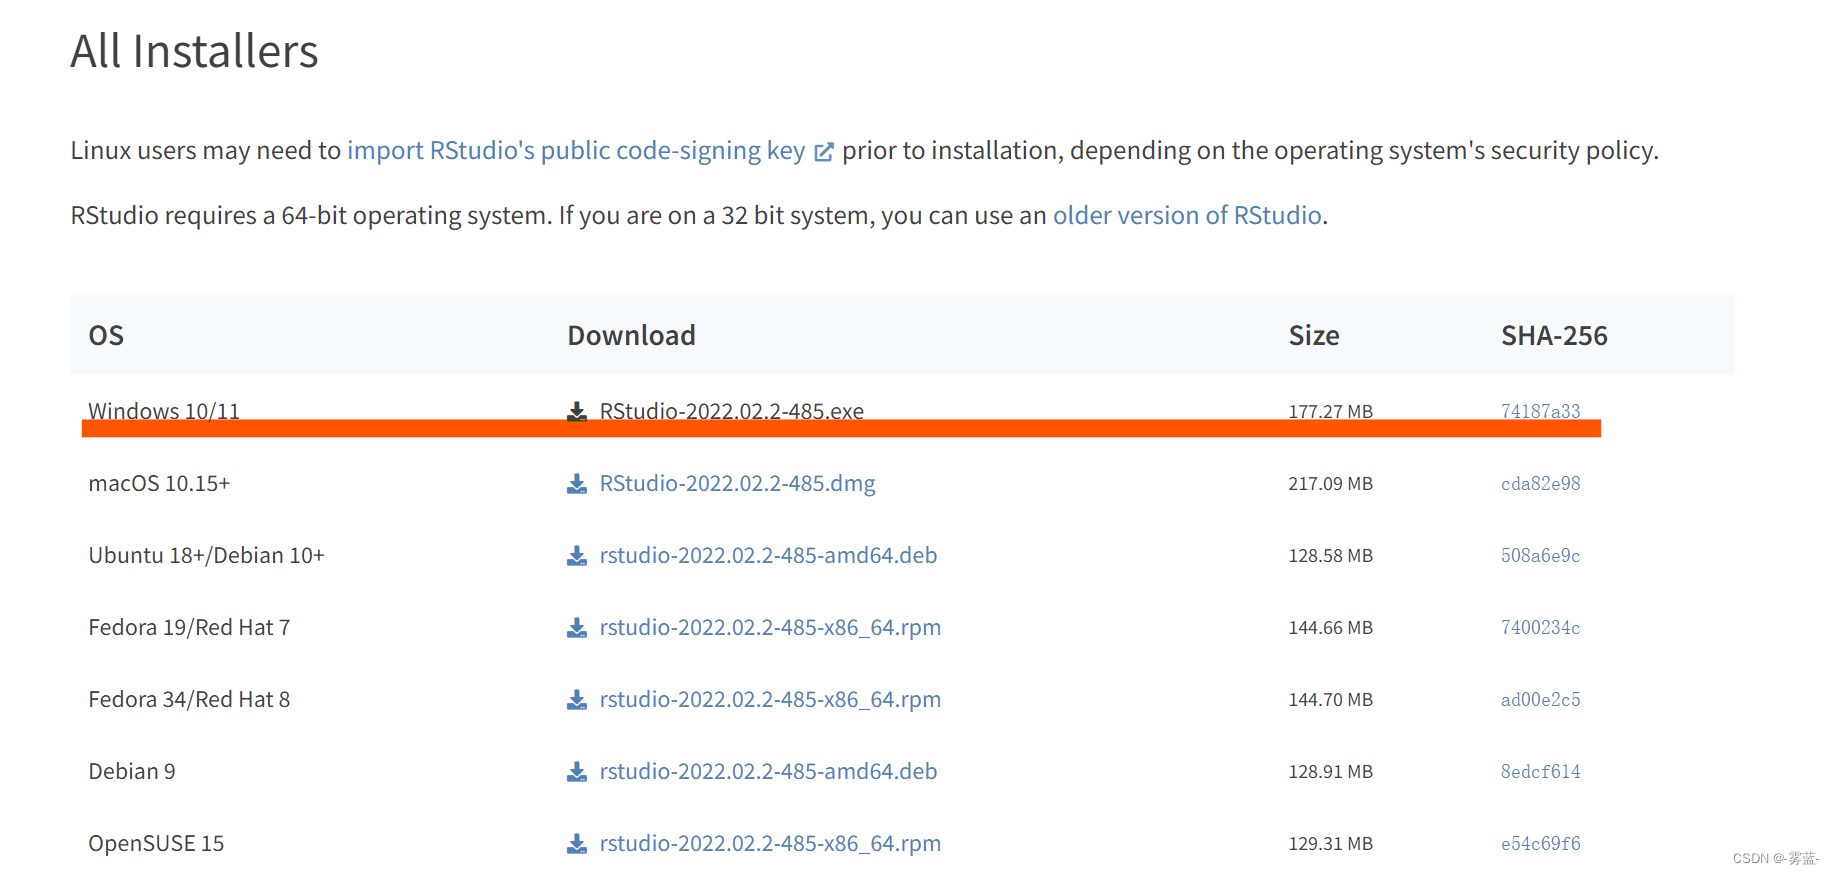
Task: Click download icon in OpenSUSE 15 row
Action: (x=577, y=844)
